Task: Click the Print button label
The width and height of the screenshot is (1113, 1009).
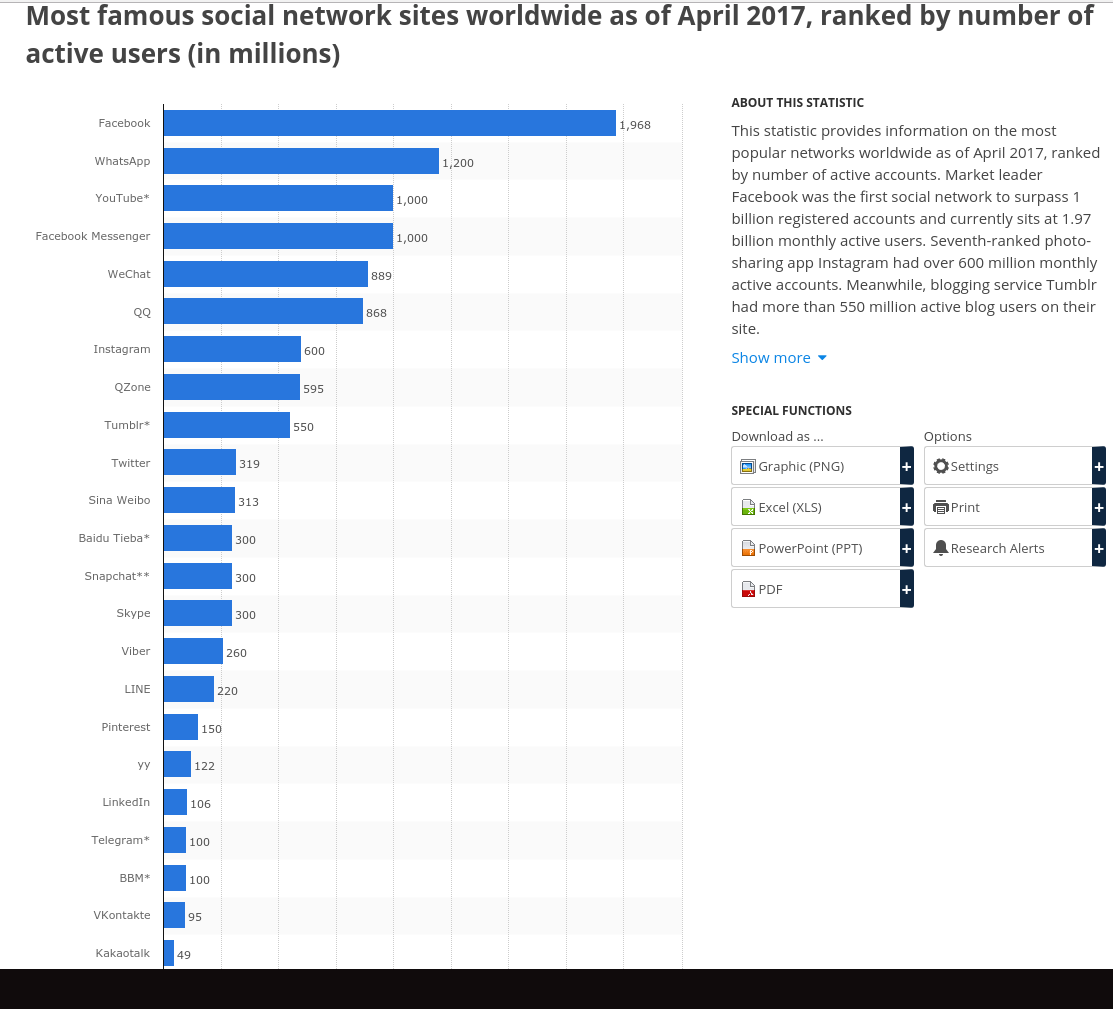Action: [965, 507]
